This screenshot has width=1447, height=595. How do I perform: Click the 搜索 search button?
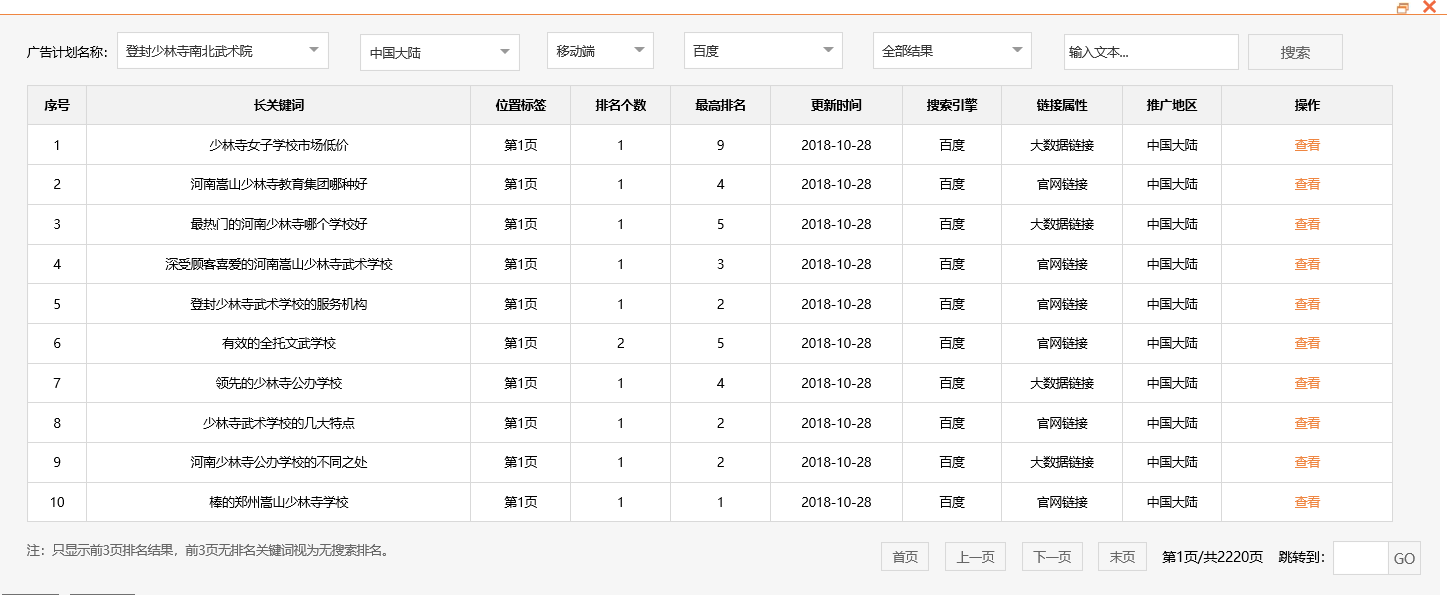(x=1294, y=50)
